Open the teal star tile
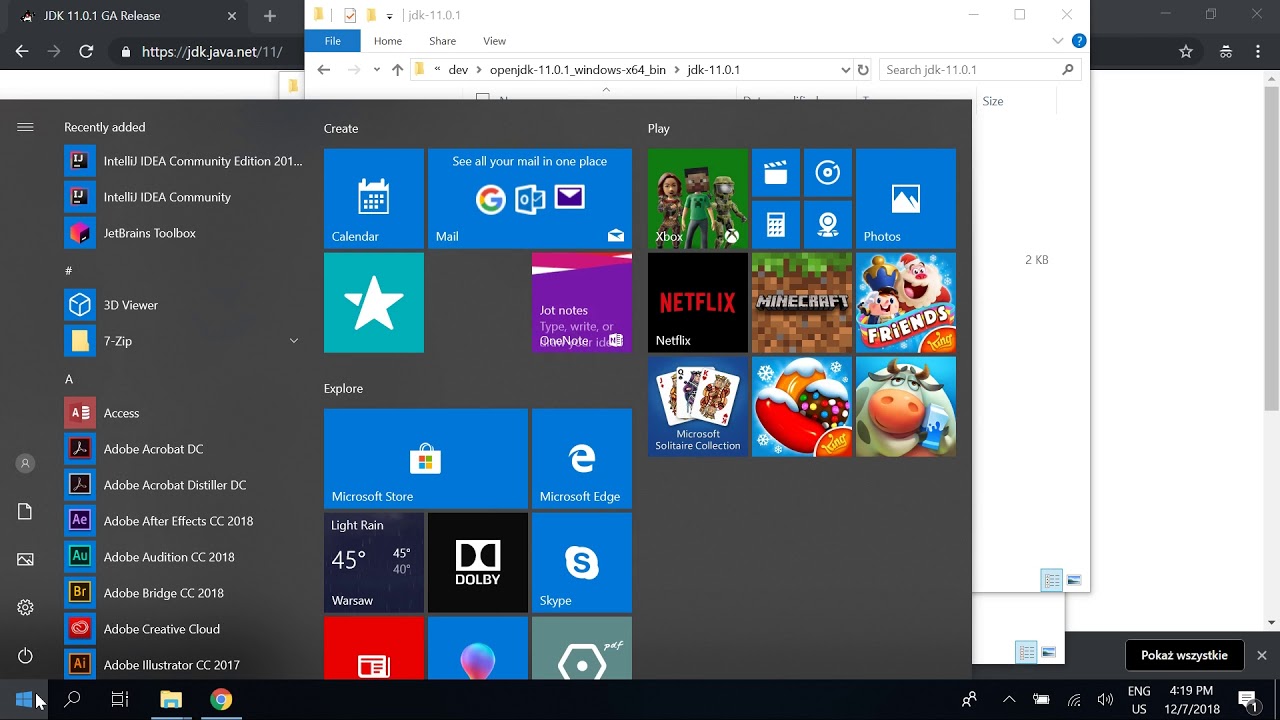Viewport: 1280px width, 720px height. pos(374,302)
